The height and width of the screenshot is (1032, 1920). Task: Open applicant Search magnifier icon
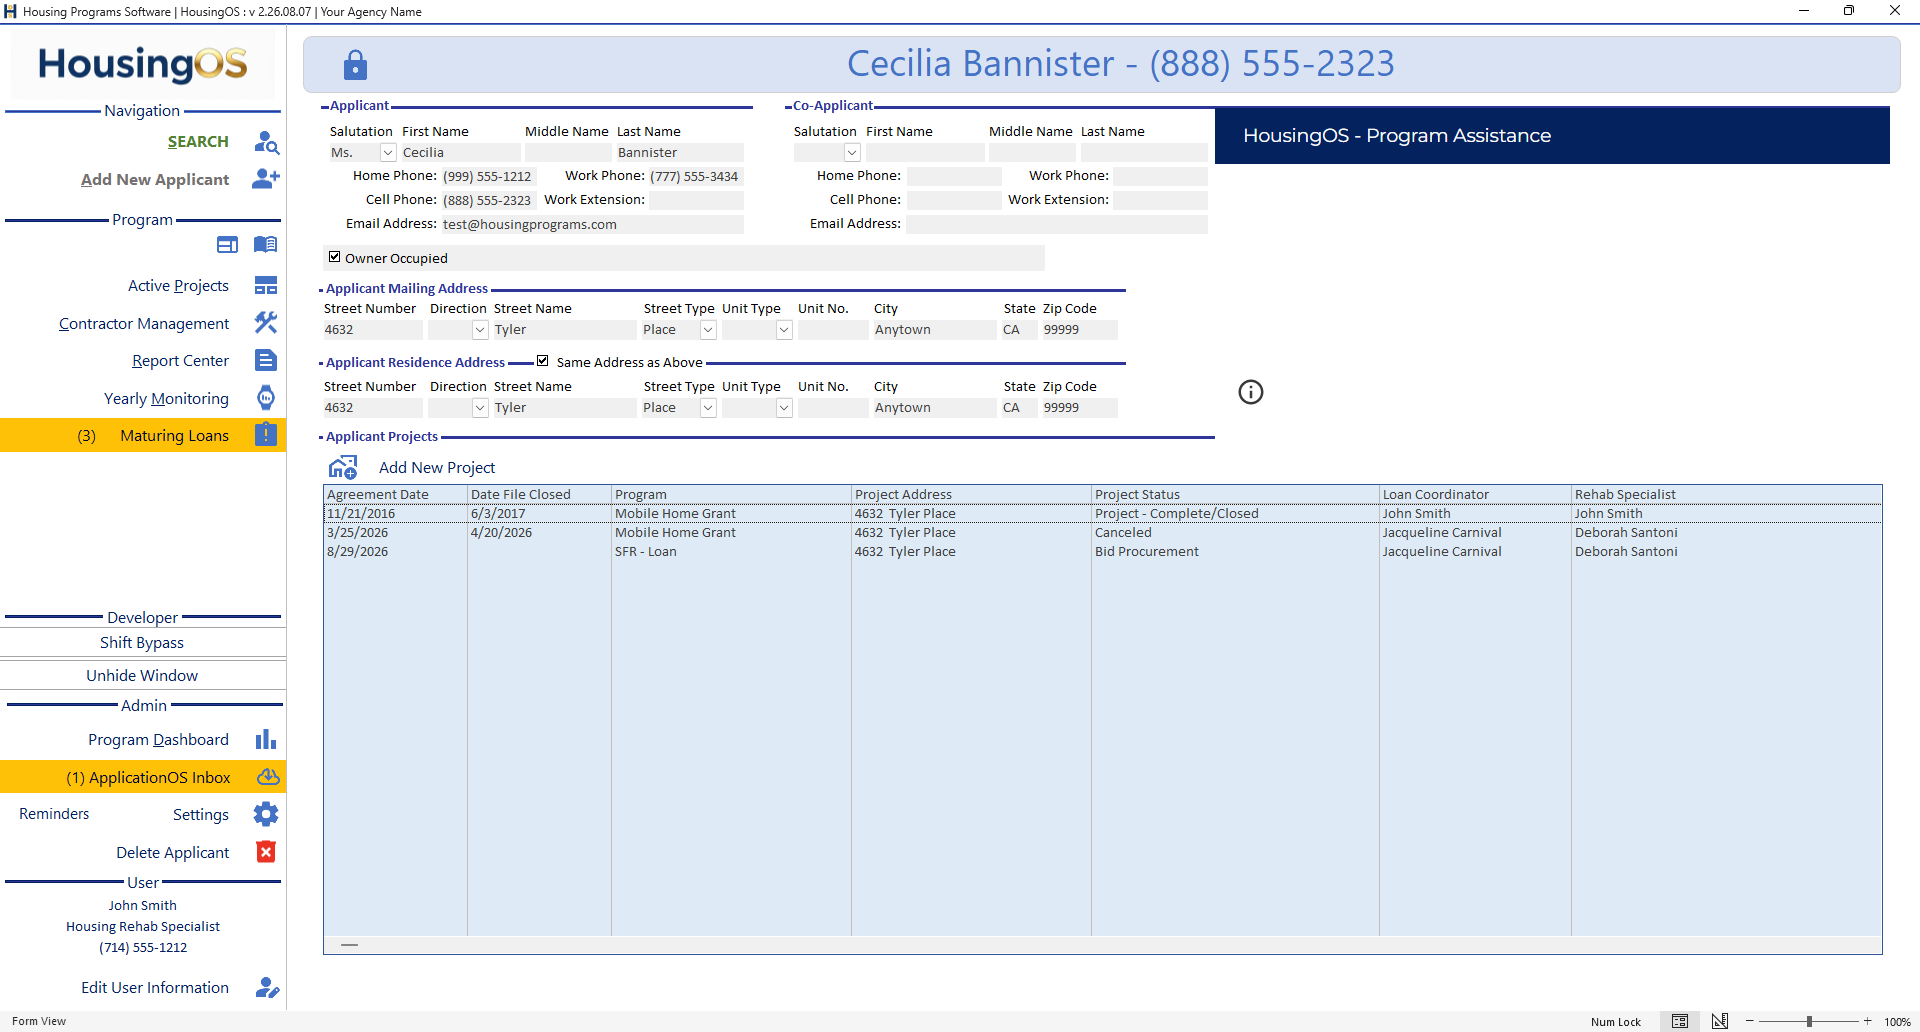coord(266,142)
